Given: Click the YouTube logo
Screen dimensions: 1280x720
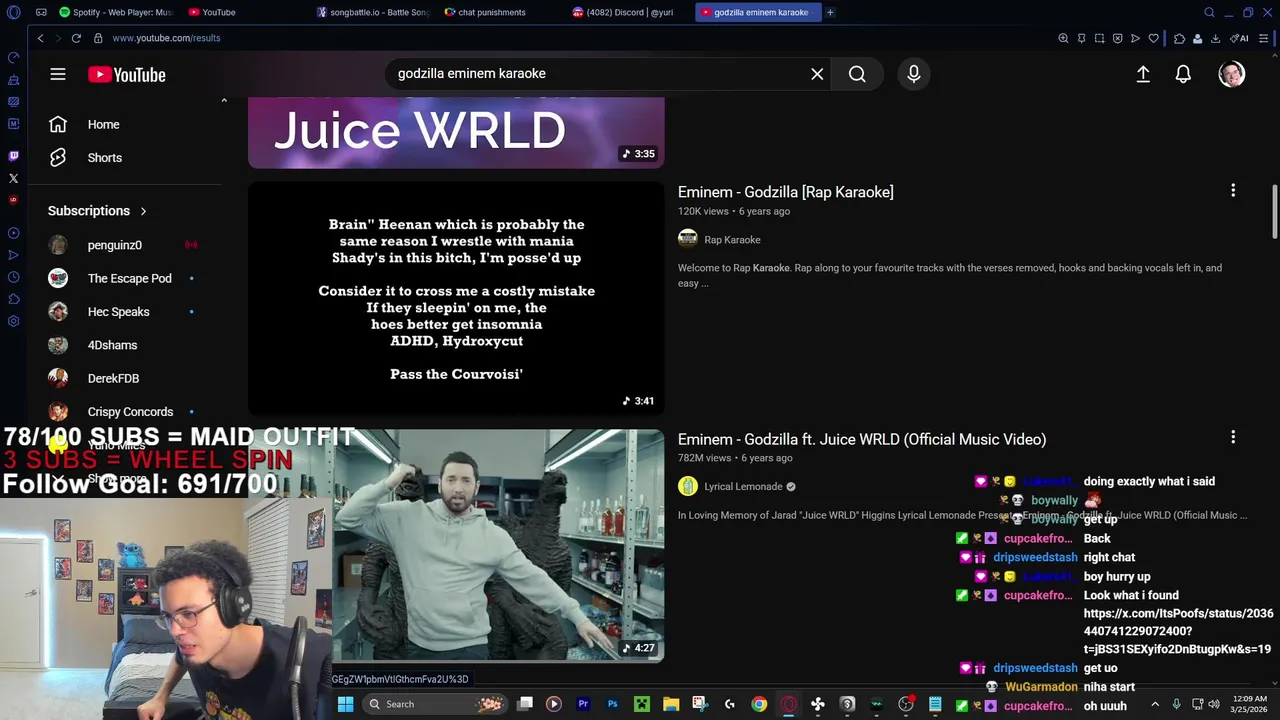Looking at the screenshot, I should click(126, 74).
